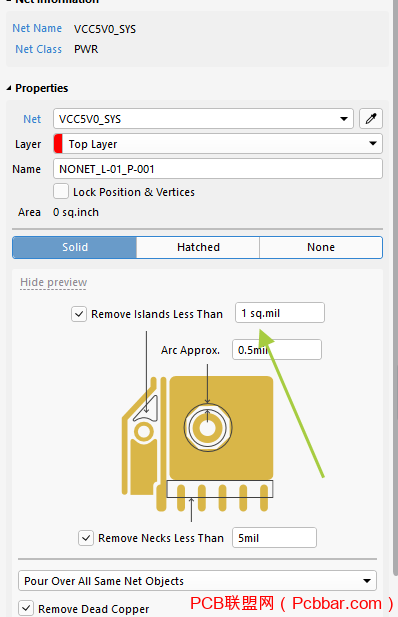Open the Net dropdown showing VCC5V0_SYS

coord(203,119)
